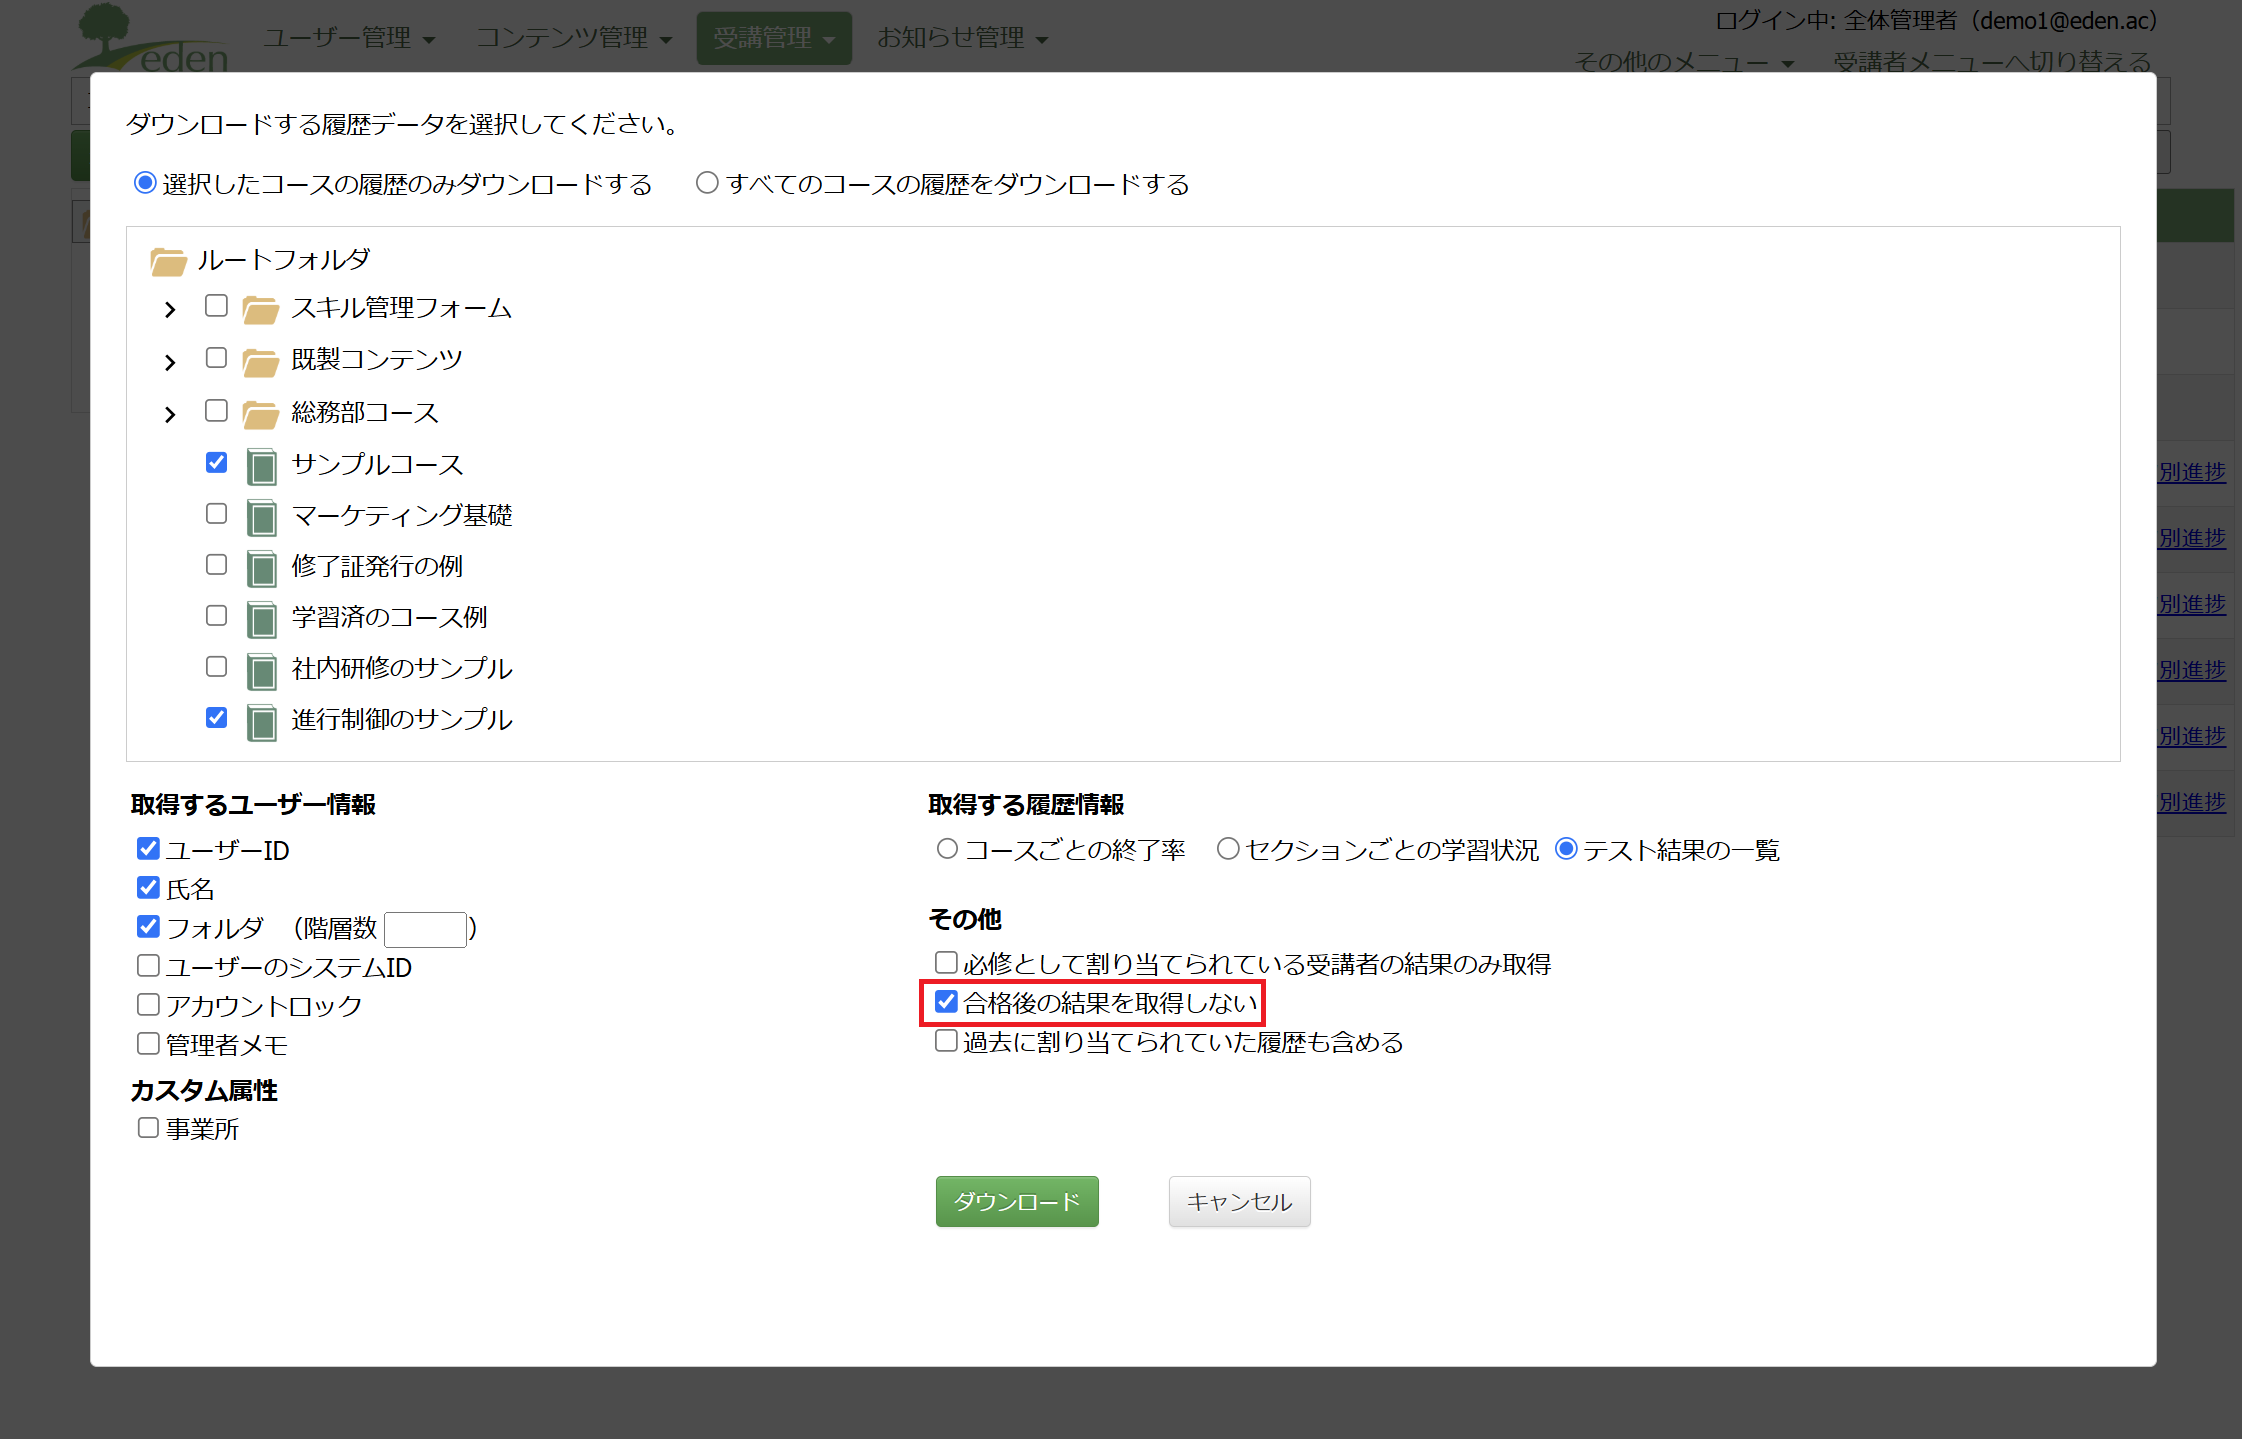Click the 社内研修のサンプル tree label
Screen dimensions: 2242x1439
pyautogui.click(x=402, y=669)
